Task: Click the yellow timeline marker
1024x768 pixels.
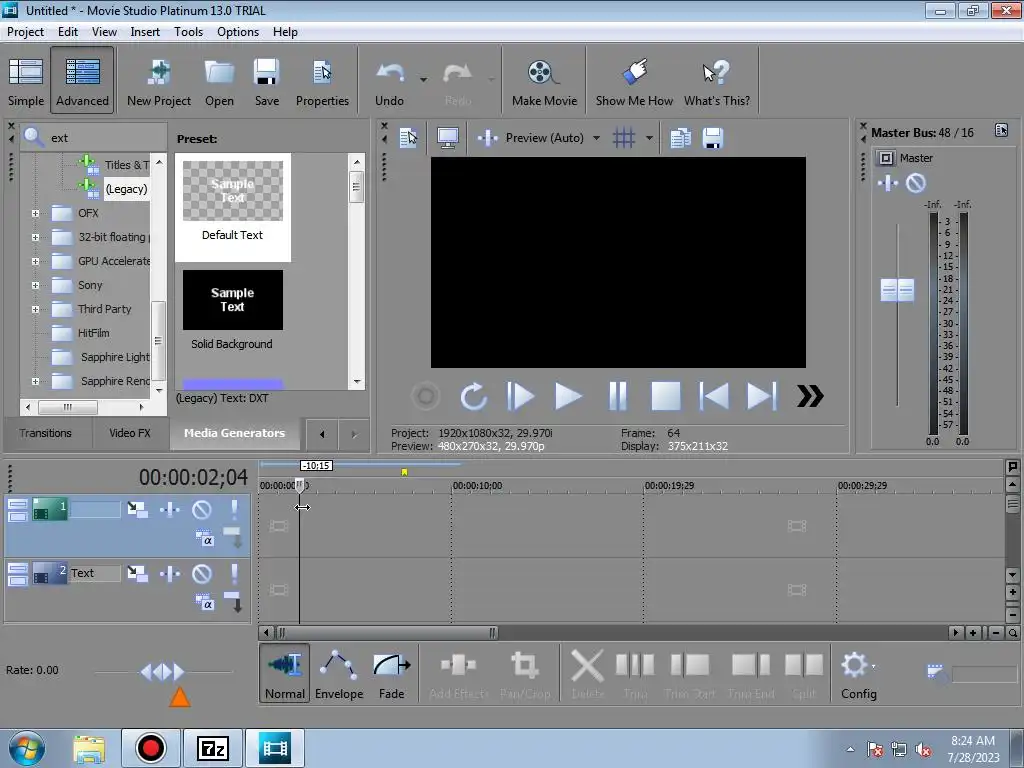Action: pyautogui.click(x=404, y=472)
